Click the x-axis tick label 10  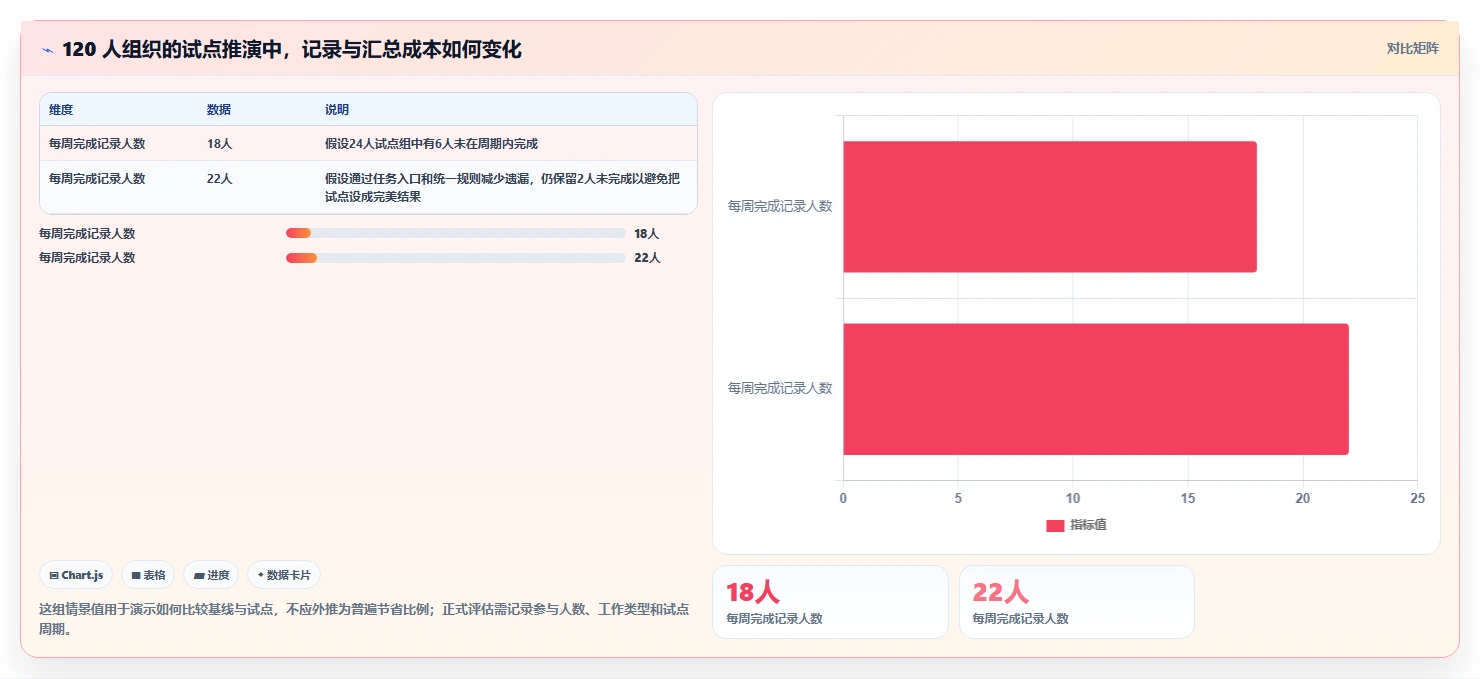coord(1073,498)
